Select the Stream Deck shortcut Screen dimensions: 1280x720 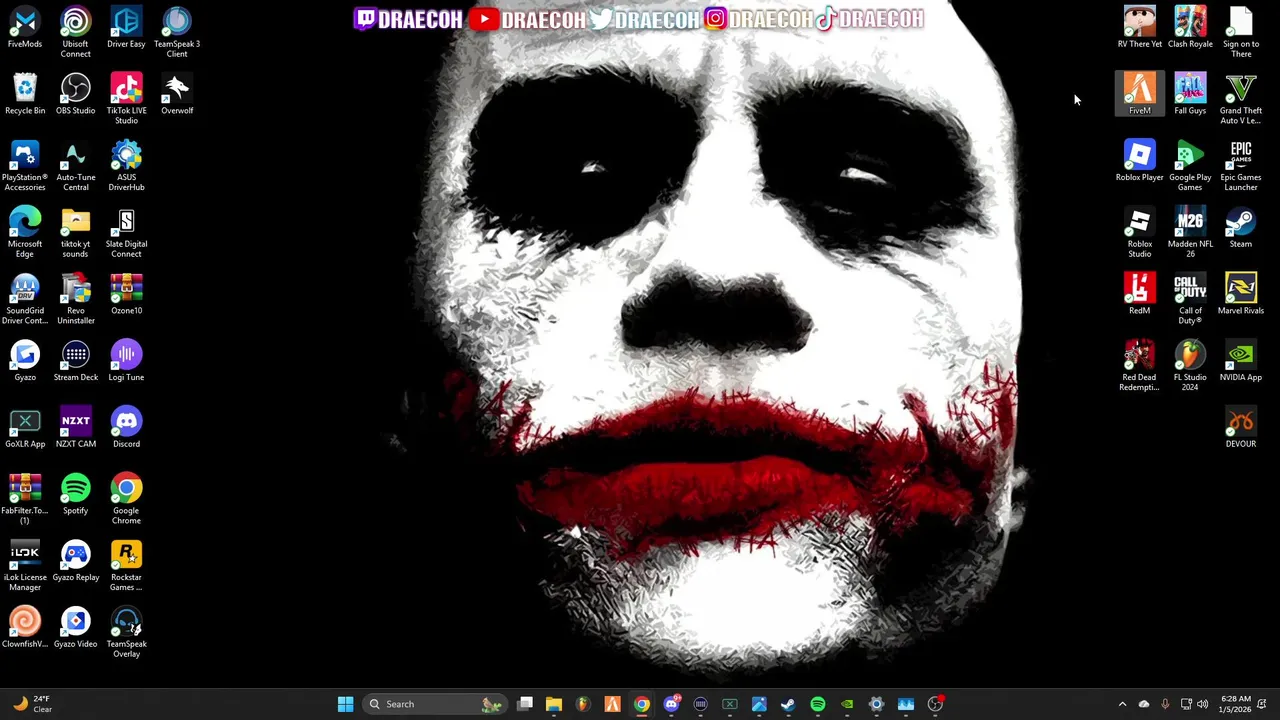click(x=76, y=361)
